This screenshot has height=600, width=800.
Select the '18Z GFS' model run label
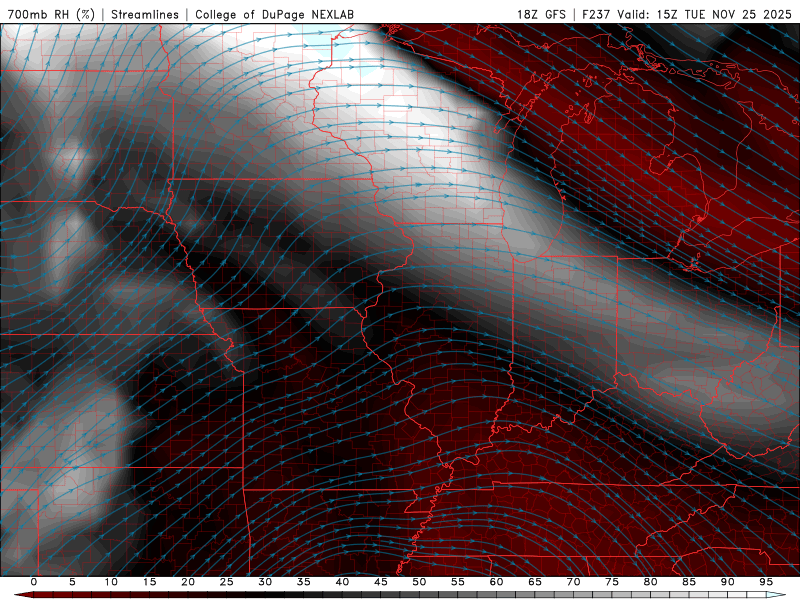(x=541, y=14)
